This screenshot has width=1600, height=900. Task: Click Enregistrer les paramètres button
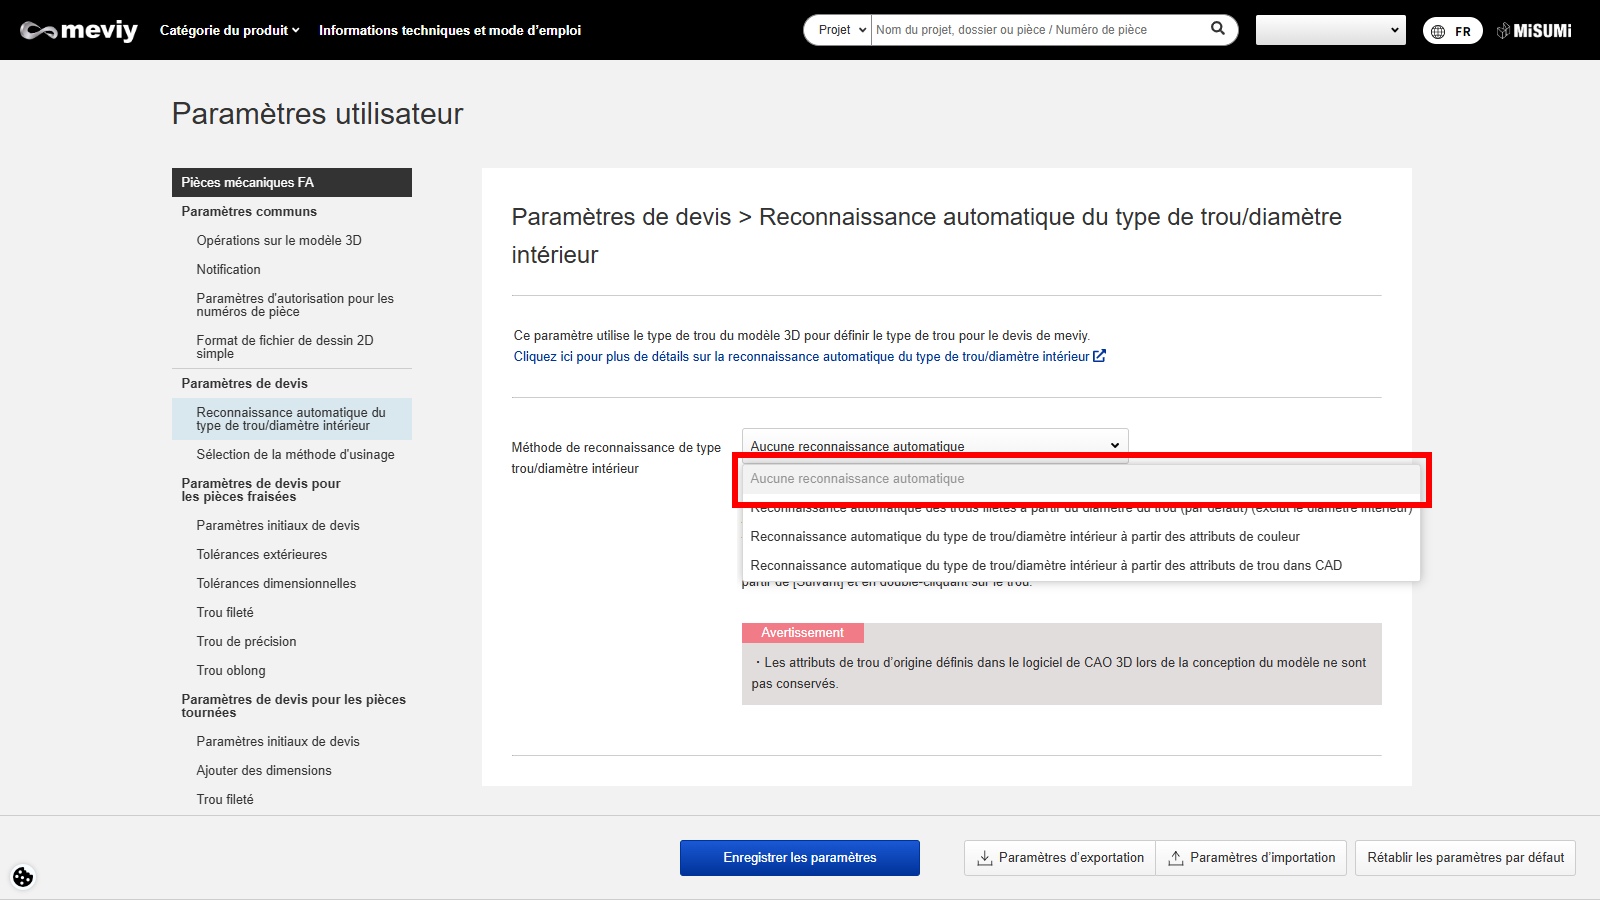[799, 858]
